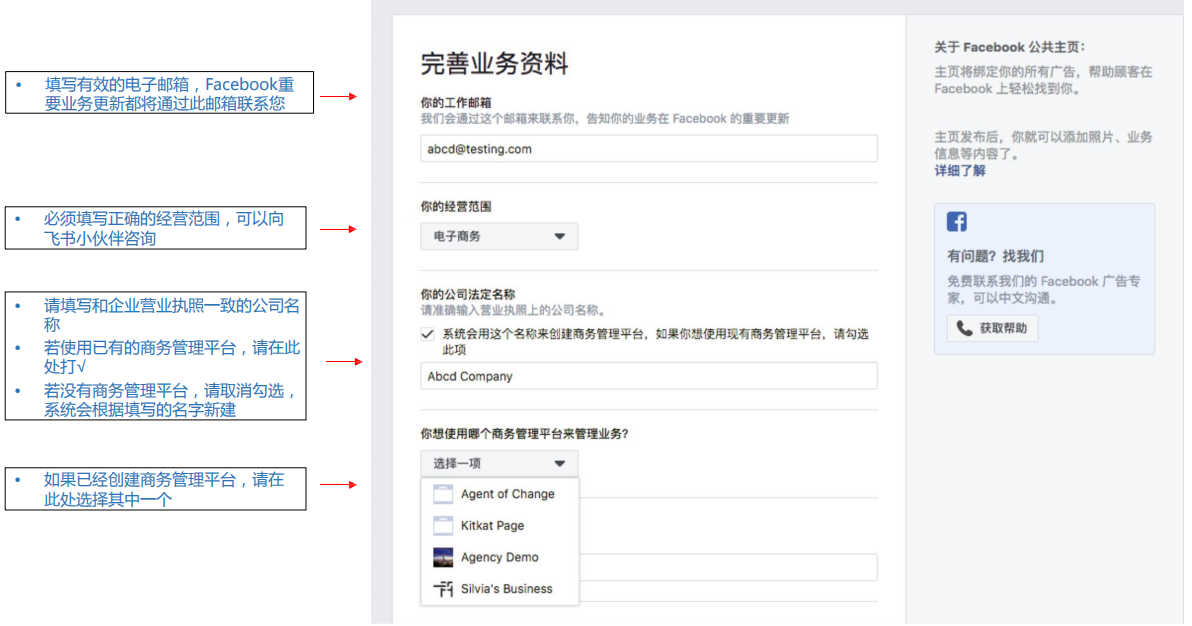This screenshot has width=1192, height=626.
Task: Click the Facebook logo in help card
Action: [x=956, y=221]
